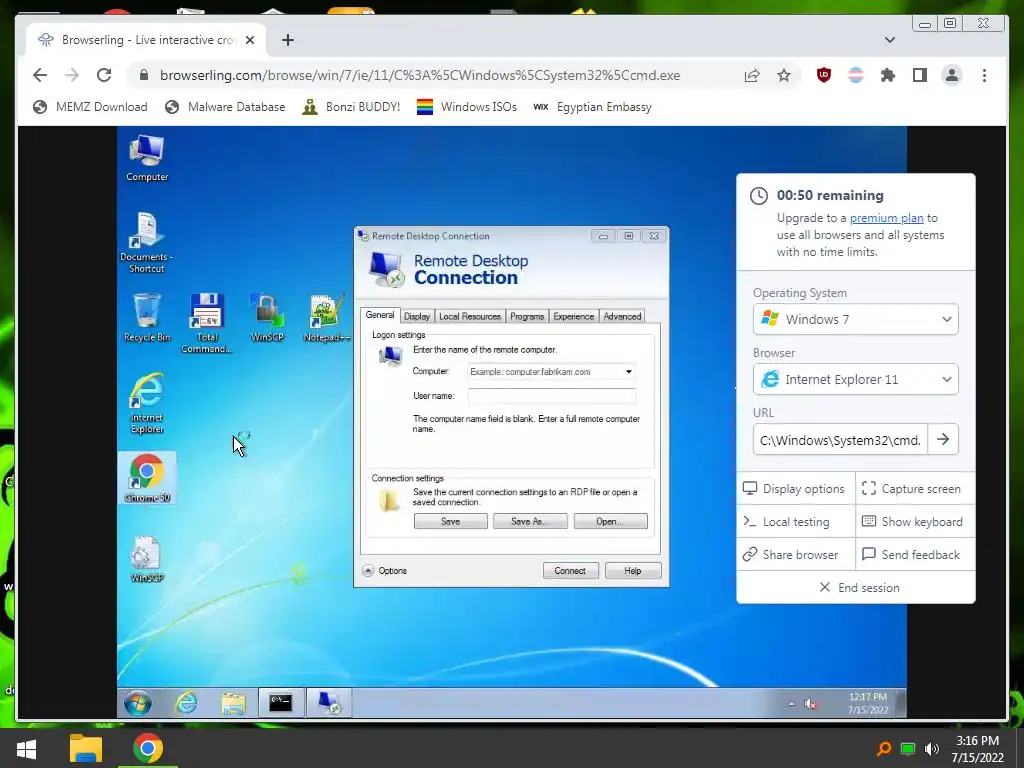This screenshot has width=1024, height=768.
Task: Click the Connect button
Action: (x=570, y=571)
